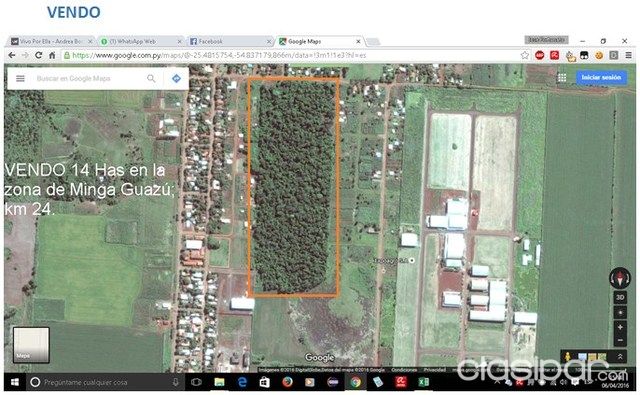Focus the Buscar en Google Maps field
This screenshot has height=395, width=640.
point(88,78)
